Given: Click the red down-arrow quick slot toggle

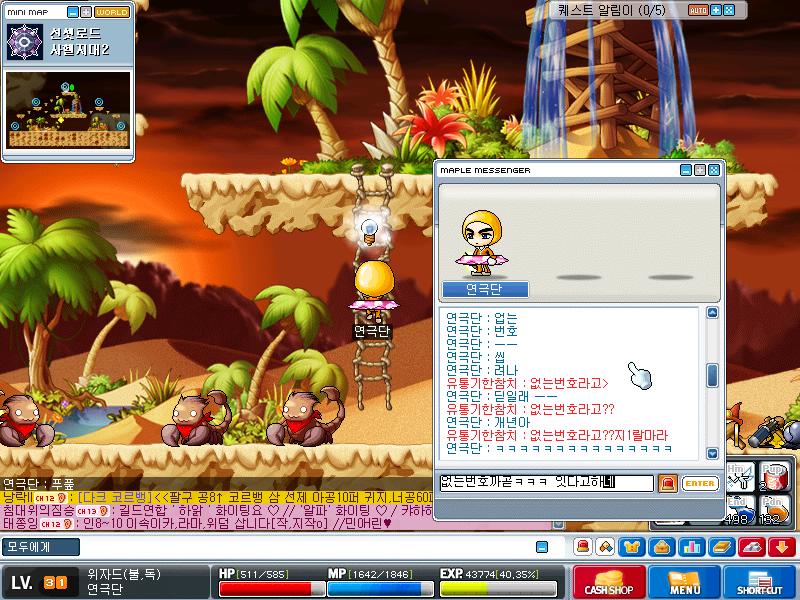Looking at the screenshot, I should [x=782, y=547].
